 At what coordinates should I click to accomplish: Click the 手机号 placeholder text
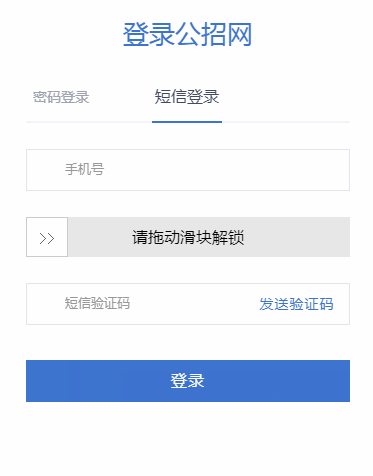tap(84, 169)
